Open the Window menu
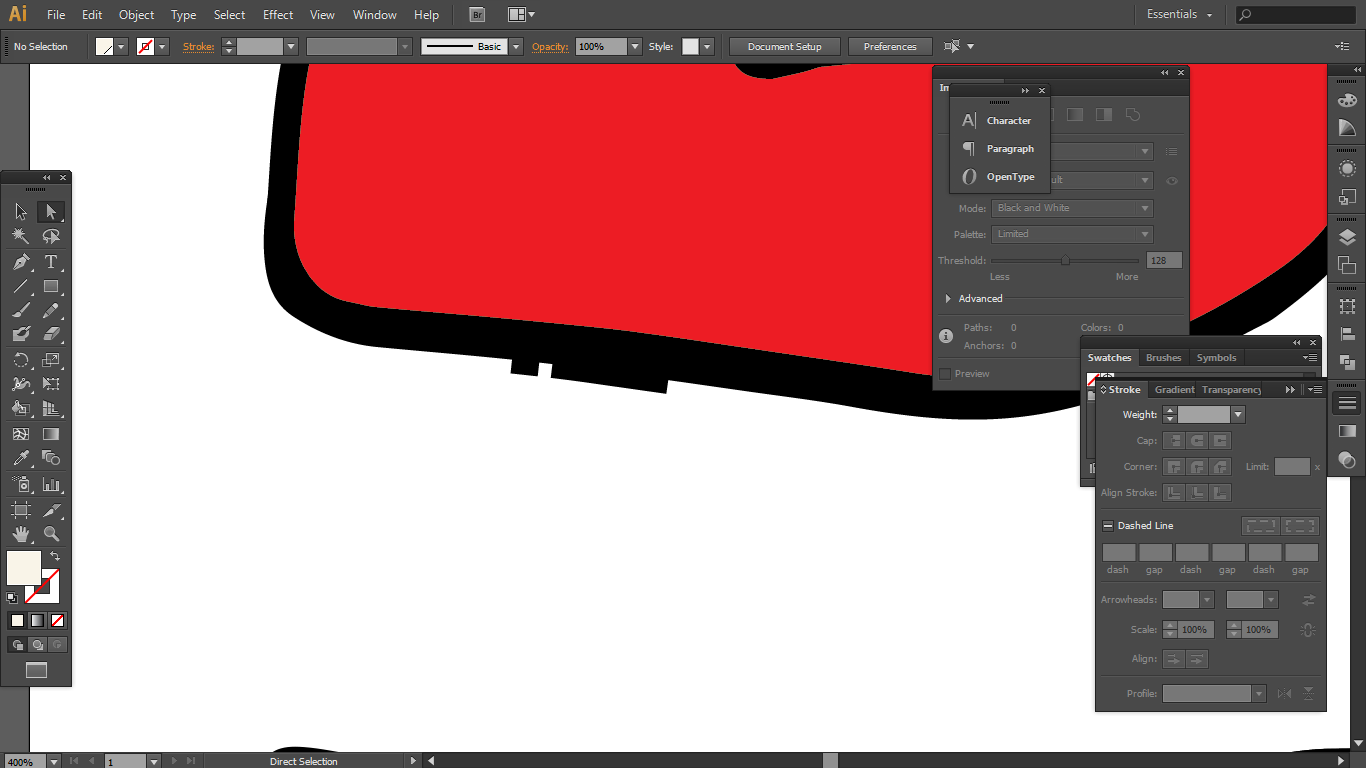Screen dimensions: 1366x768 click(x=375, y=15)
